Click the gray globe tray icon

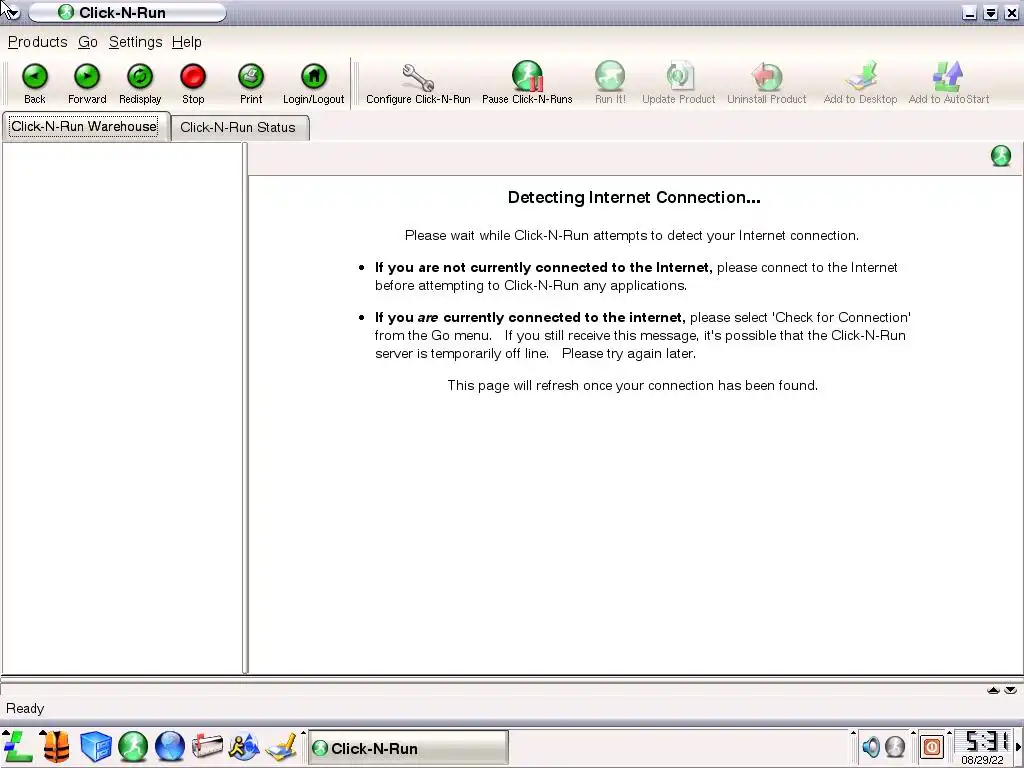[895, 746]
